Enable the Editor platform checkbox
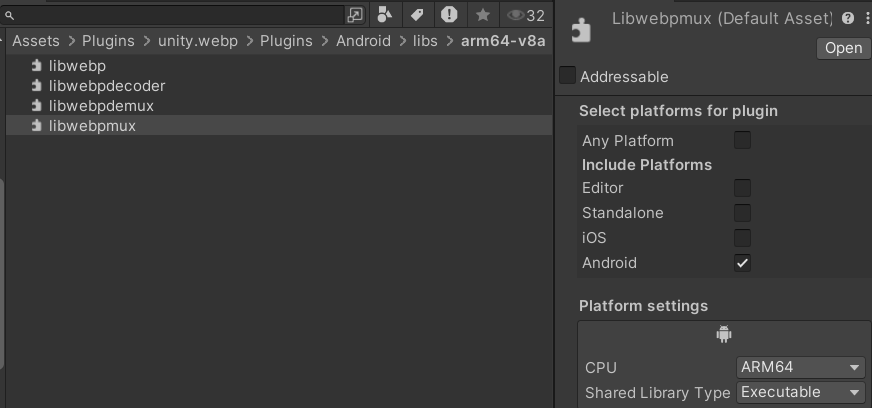The height and width of the screenshot is (408, 872). (x=742, y=188)
